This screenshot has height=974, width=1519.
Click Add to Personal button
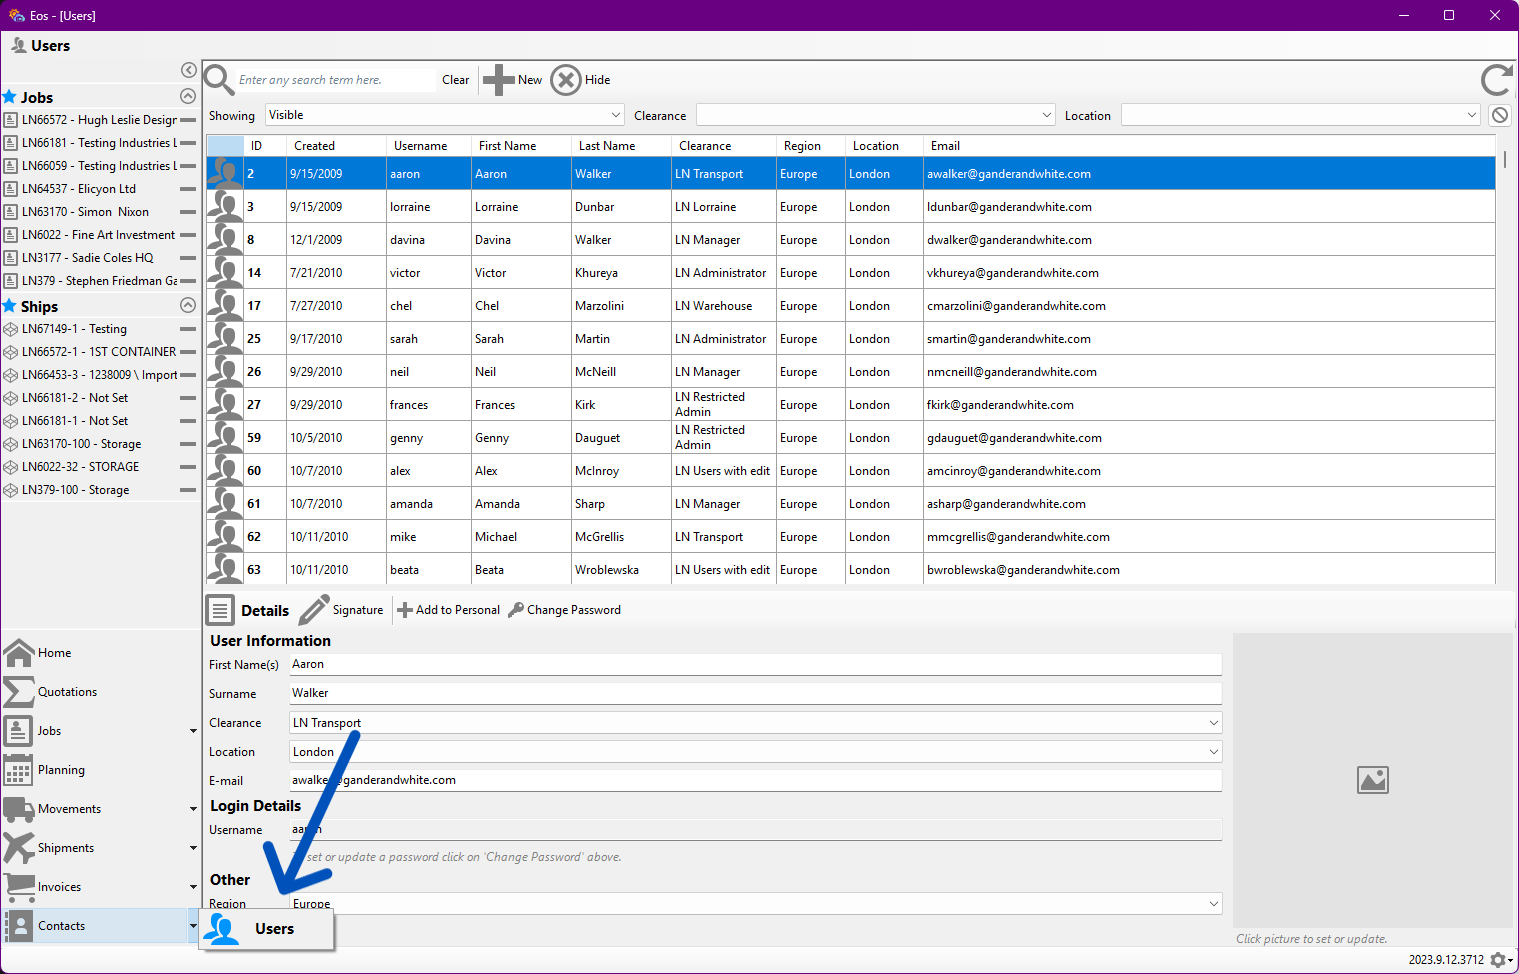point(449,610)
